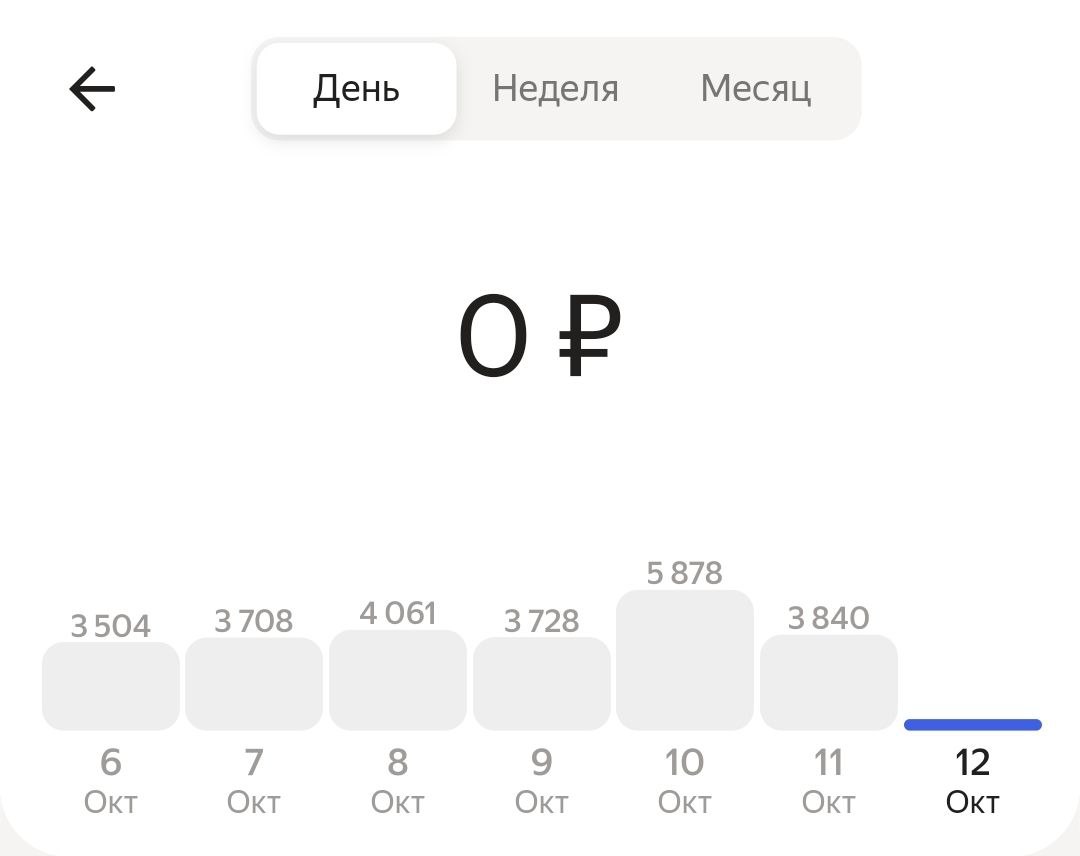
Task: Switch to the Неделя tab
Action: 555,89
